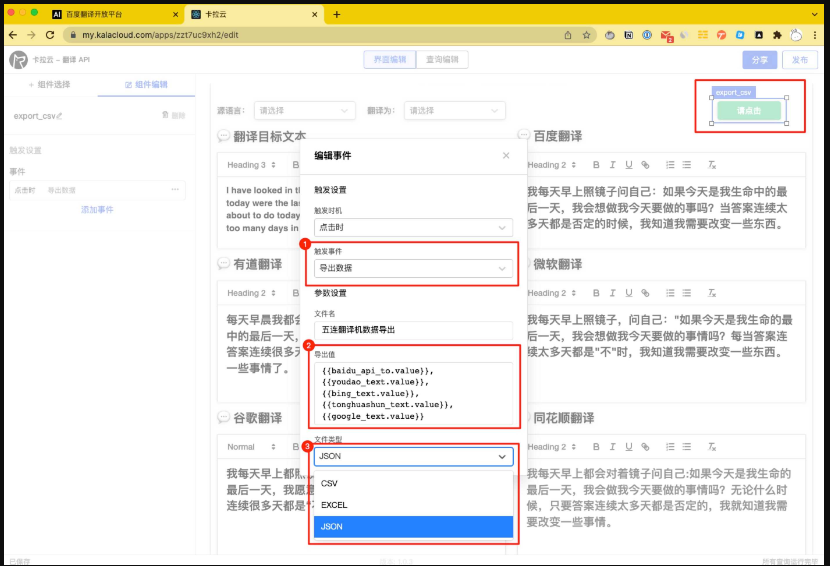Open the 组件编辑 panel tab
Screen dimensions: 830x566
tap(146, 84)
